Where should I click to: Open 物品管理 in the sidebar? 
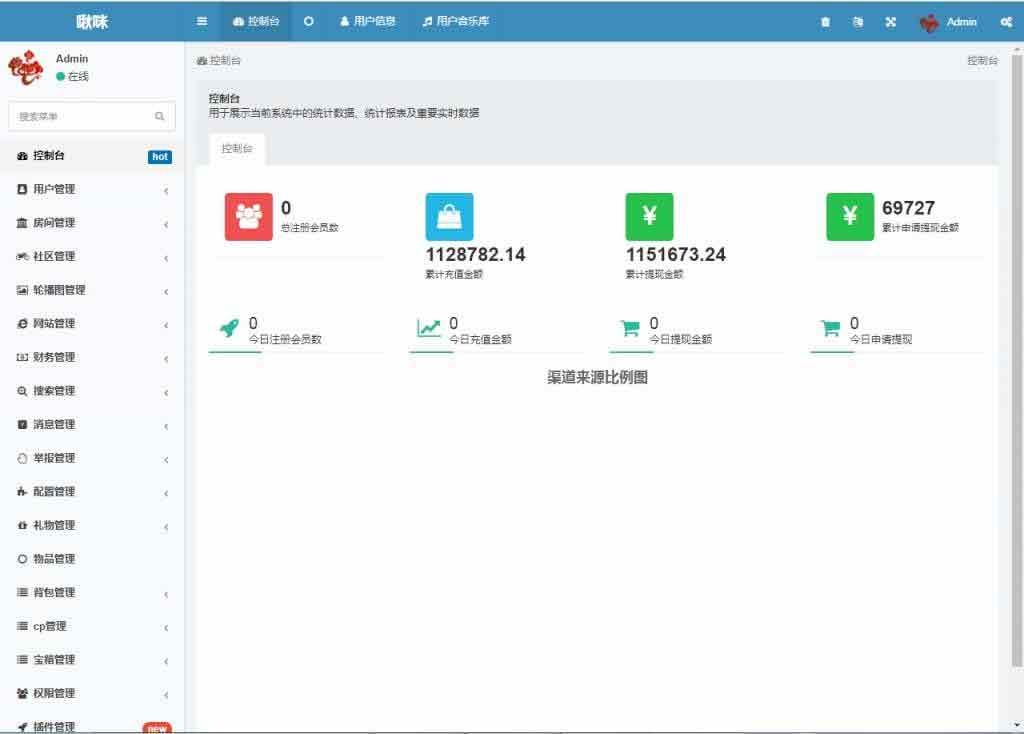tap(91, 559)
